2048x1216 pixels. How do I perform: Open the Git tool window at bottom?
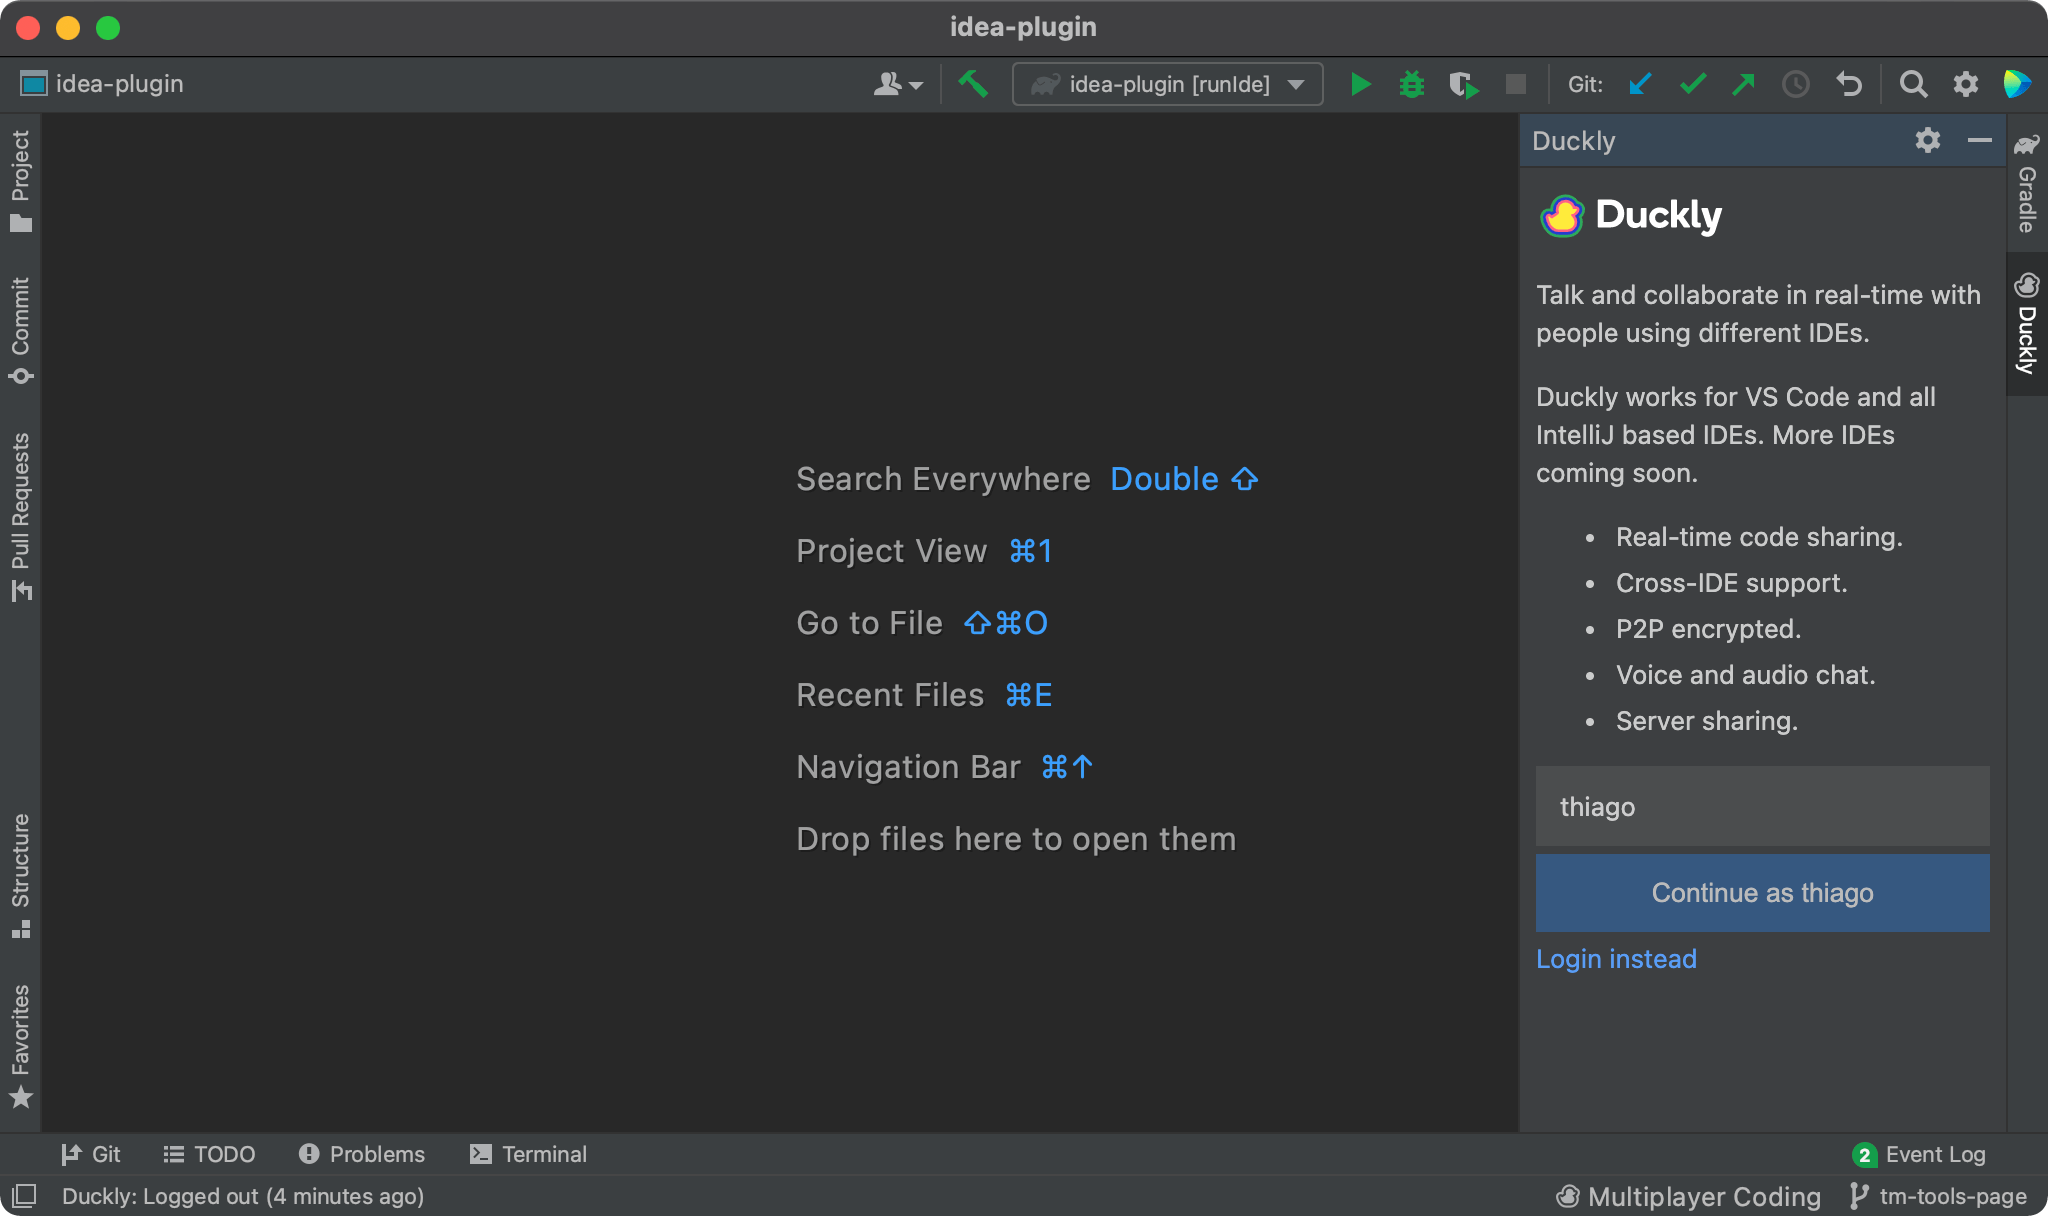91,1154
